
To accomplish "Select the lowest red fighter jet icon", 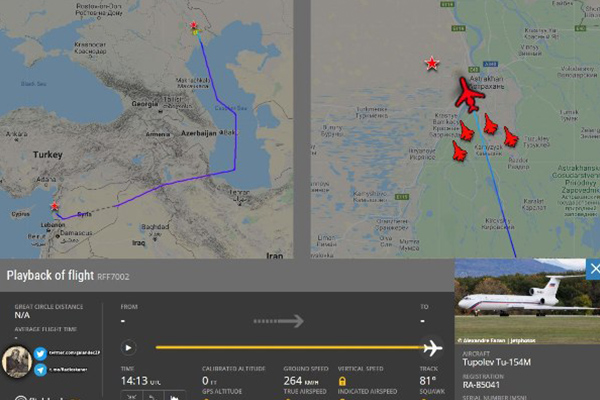I will click(x=459, y=152).
